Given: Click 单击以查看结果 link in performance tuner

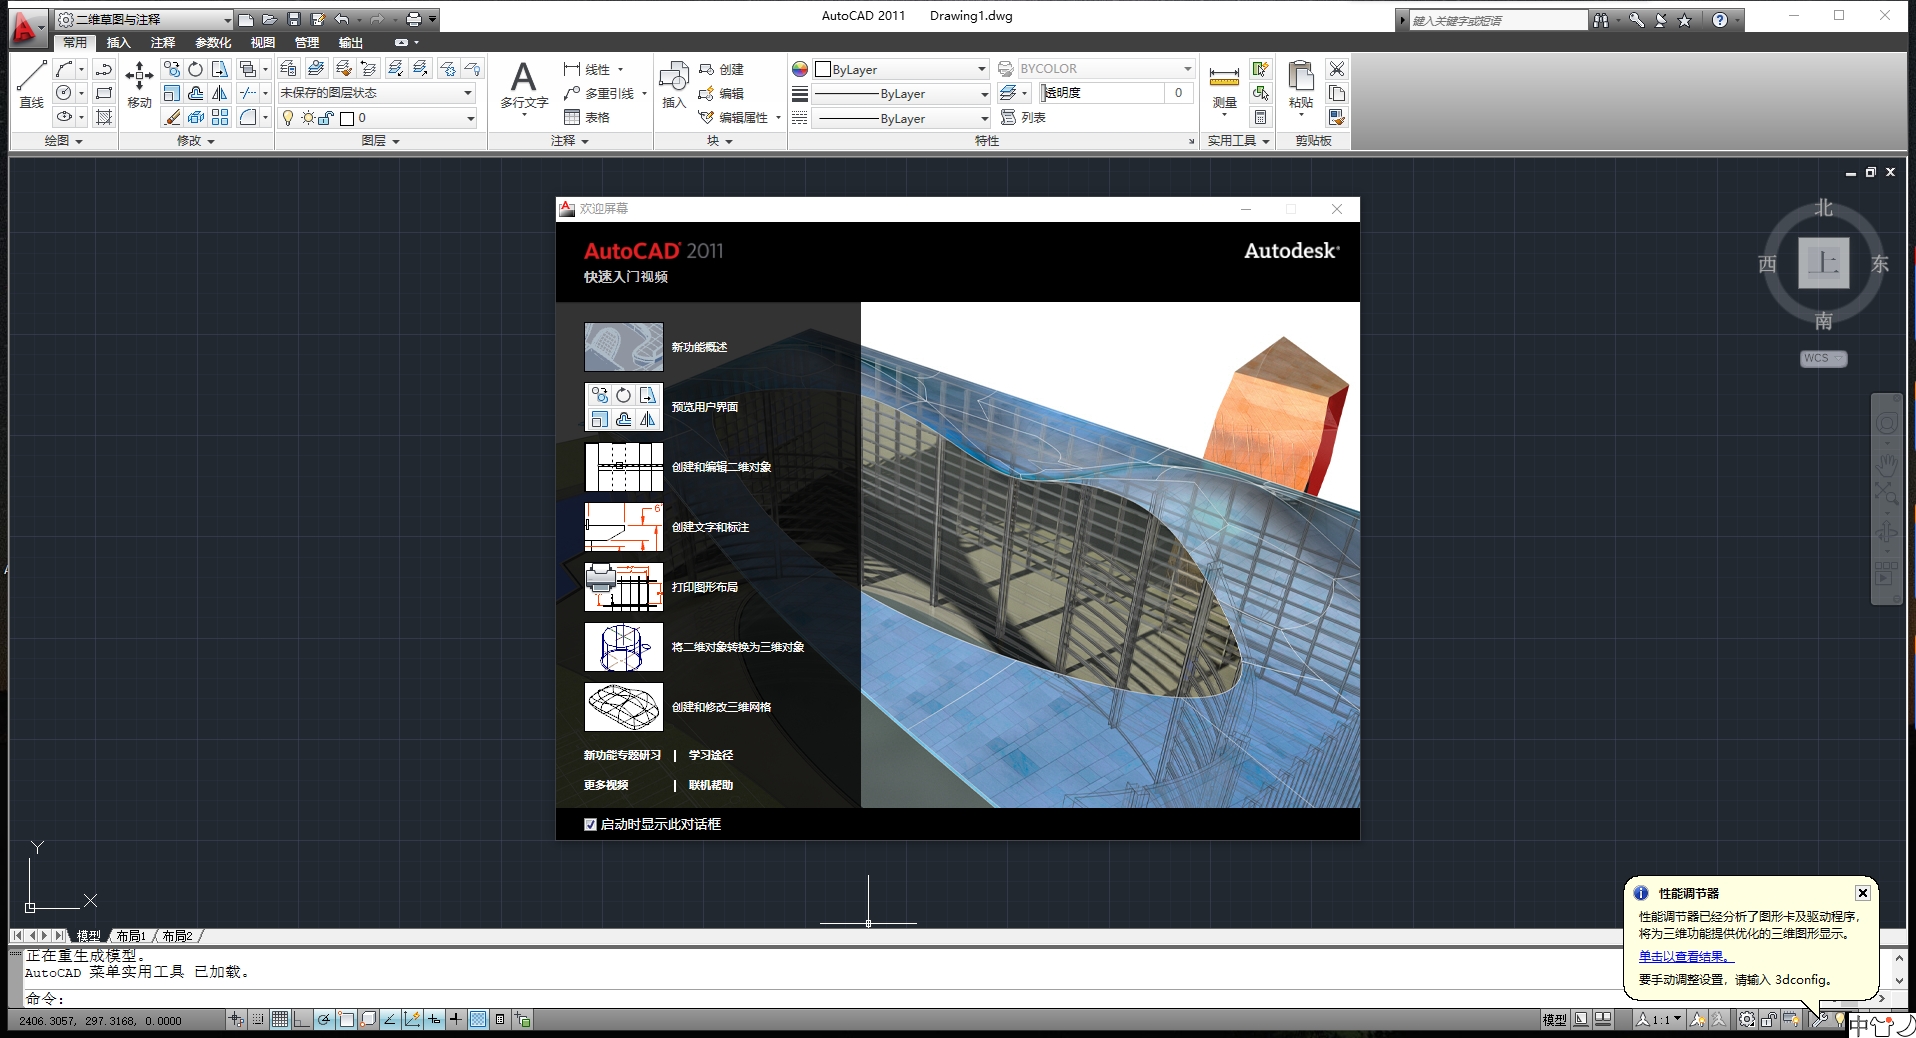Looking at the screenshot, I should pyautogui.click(x=1685, y=956).
